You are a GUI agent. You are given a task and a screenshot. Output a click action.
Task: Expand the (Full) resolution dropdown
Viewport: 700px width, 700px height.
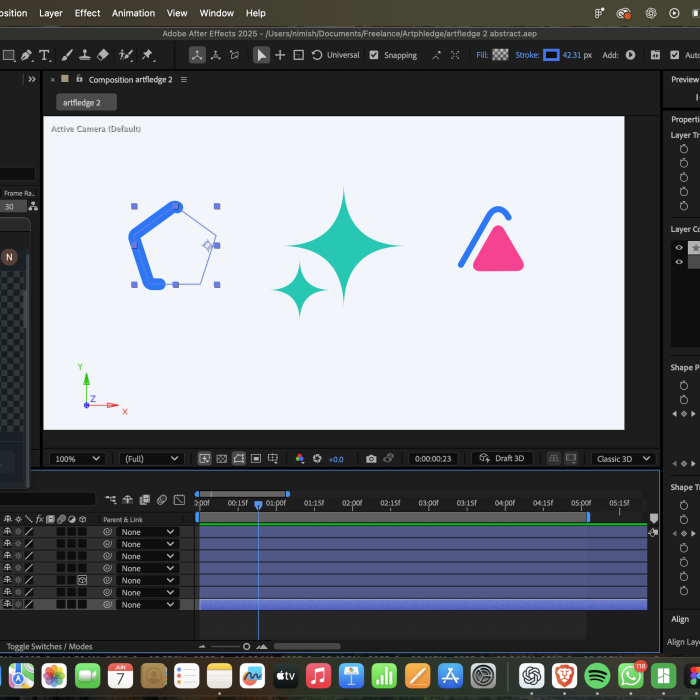click(151, 459)
